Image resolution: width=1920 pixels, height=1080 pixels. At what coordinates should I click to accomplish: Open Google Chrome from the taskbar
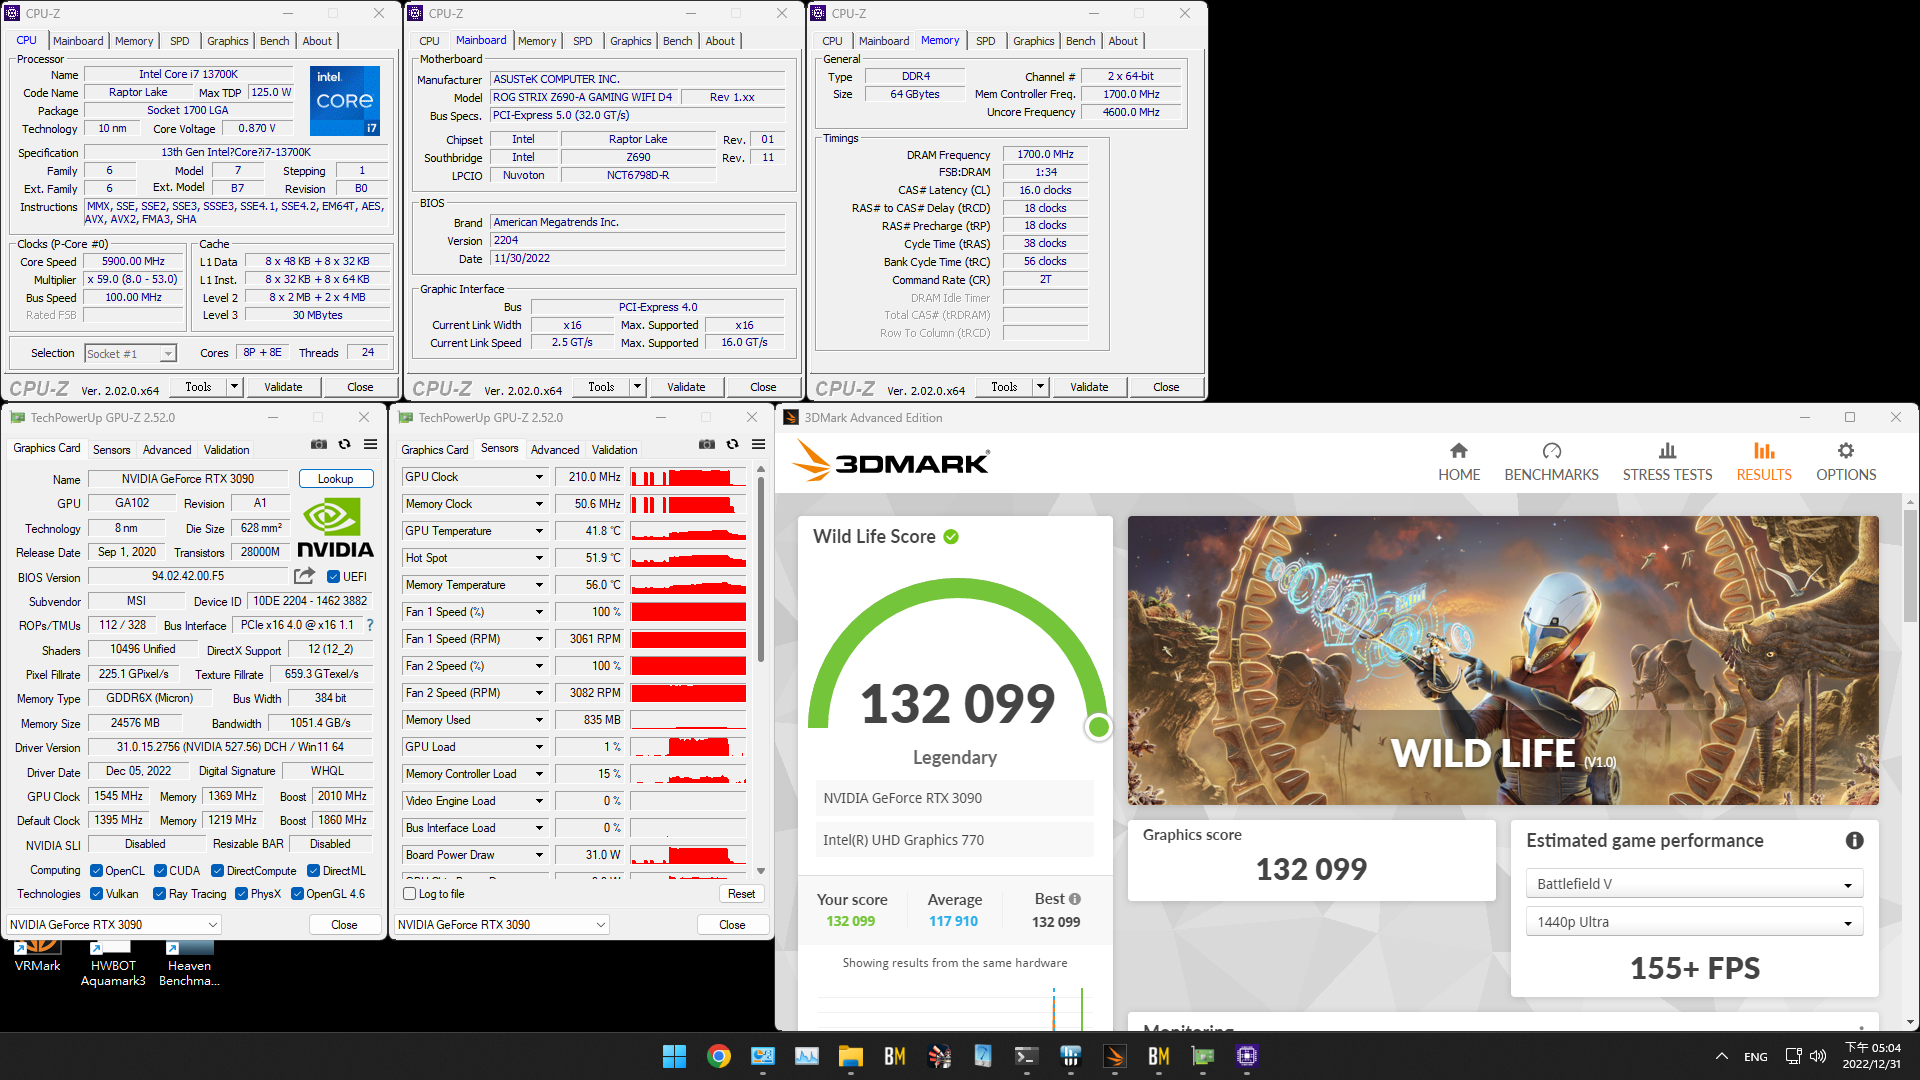(719, 1056)
